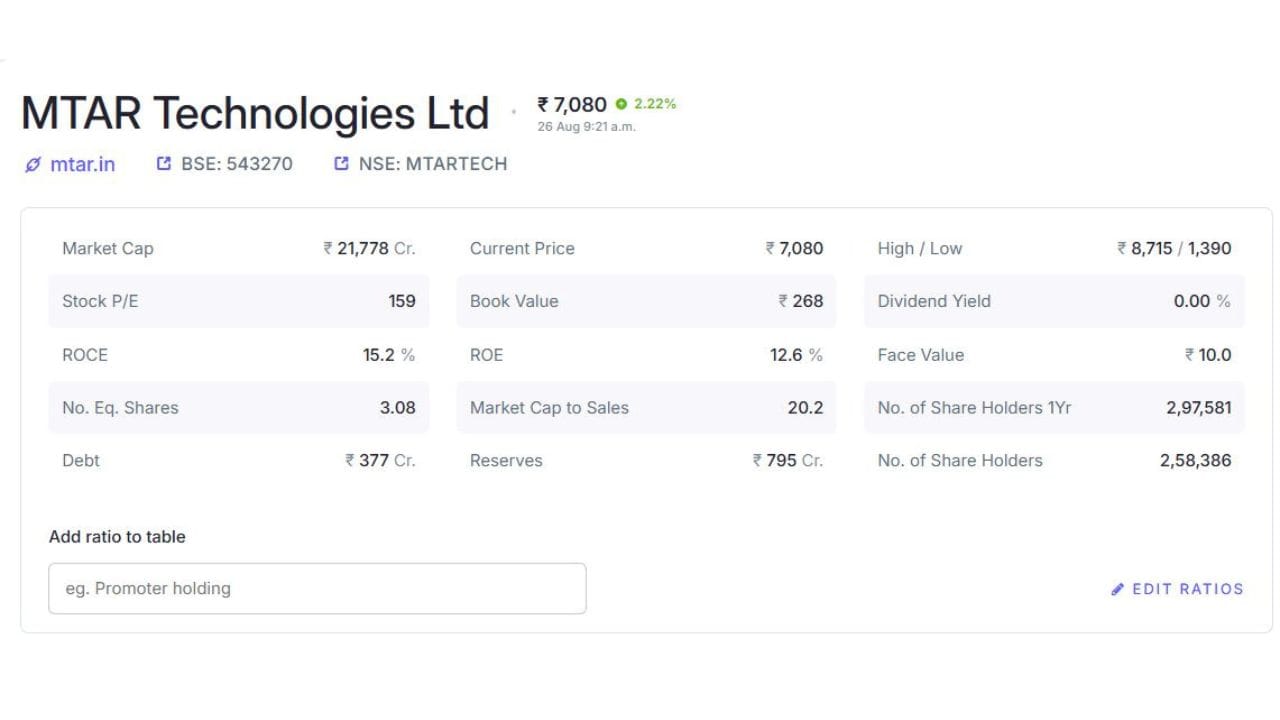The image size is (1280, 720).
Task: Click the High / Low value
Action: point(1174,248)
